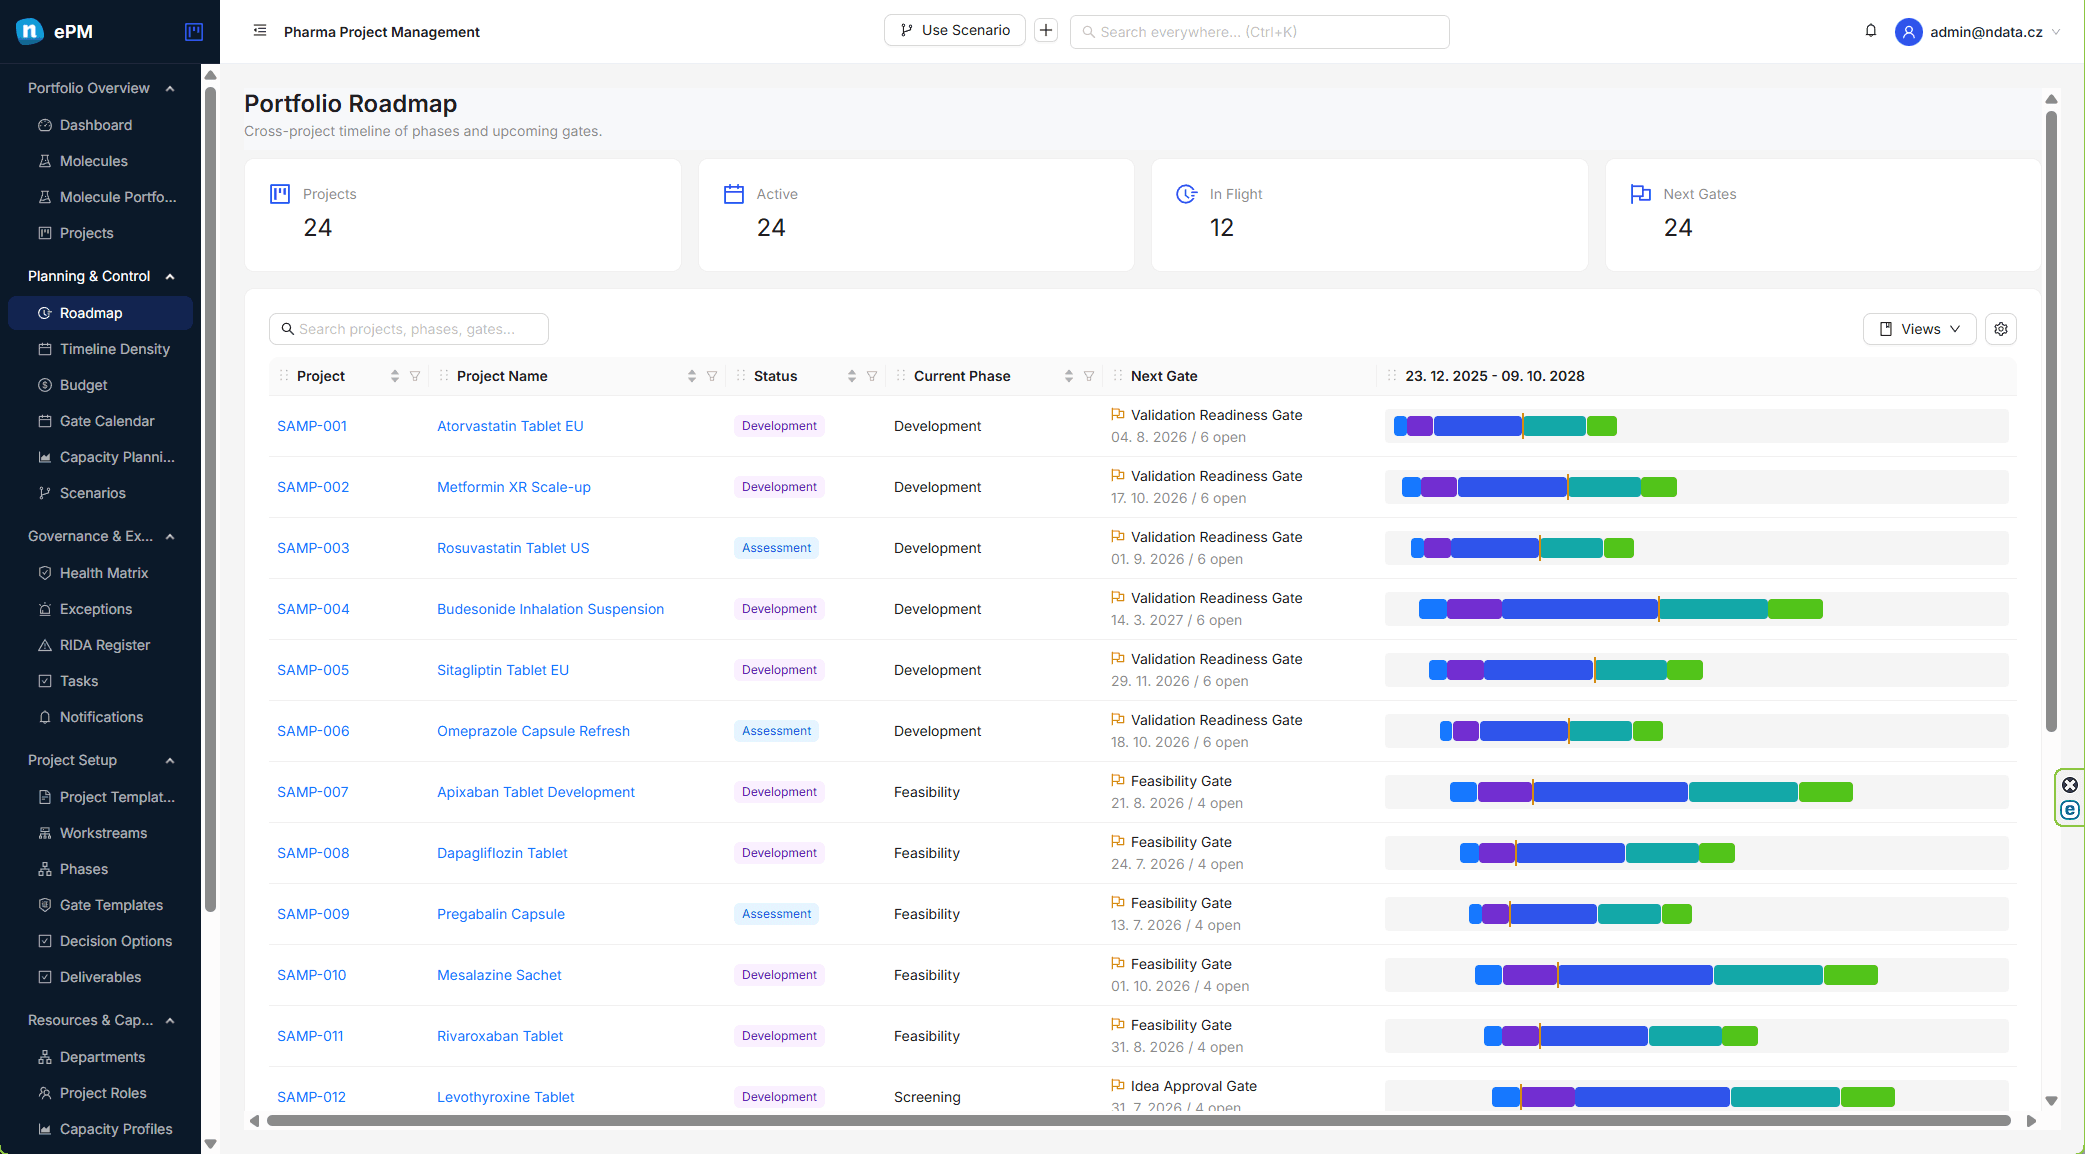This screenshot has width=2085, height=1154.
Task: Click the filter icon on Project column
Action: (x=415, y=376)
